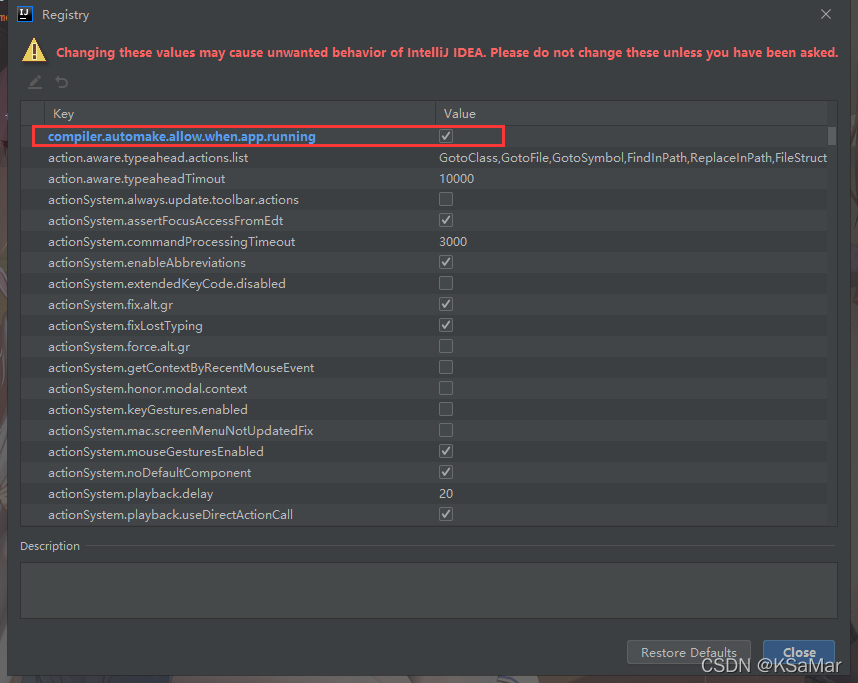Enable actionSystem.keyGestures.enabled checkbox
This screenshot has height=683, width=858.
pyautogui.click(x=446, y=409)
